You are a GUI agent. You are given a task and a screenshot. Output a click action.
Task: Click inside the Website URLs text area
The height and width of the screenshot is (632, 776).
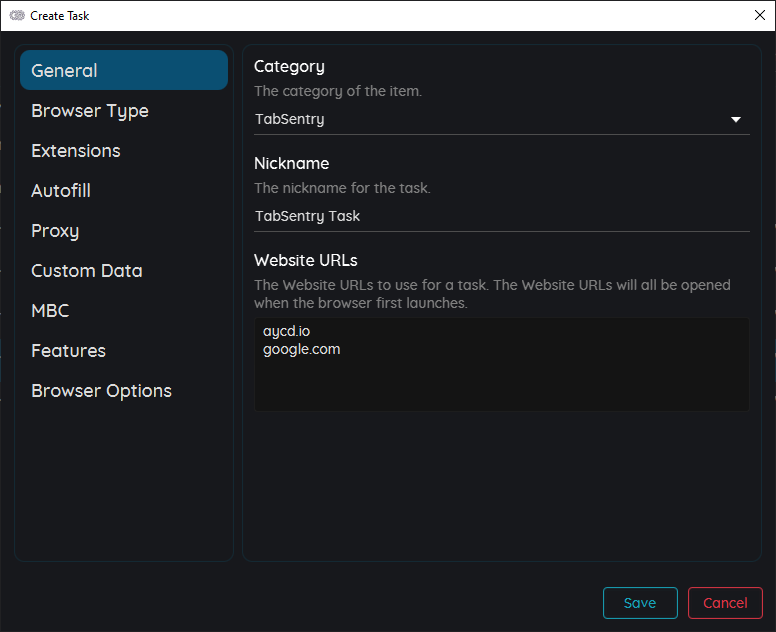502,364
